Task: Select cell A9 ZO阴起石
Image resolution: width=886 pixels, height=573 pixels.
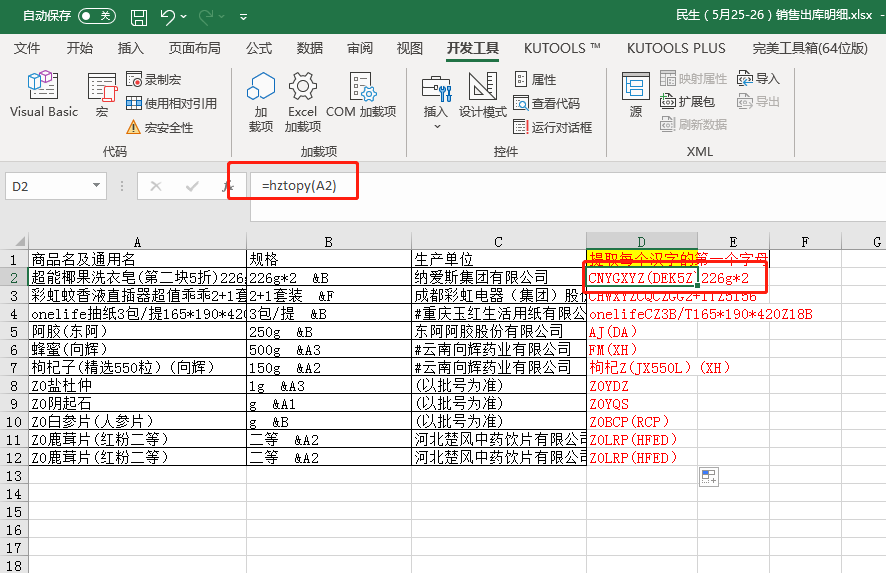Action: click(137, 403)
